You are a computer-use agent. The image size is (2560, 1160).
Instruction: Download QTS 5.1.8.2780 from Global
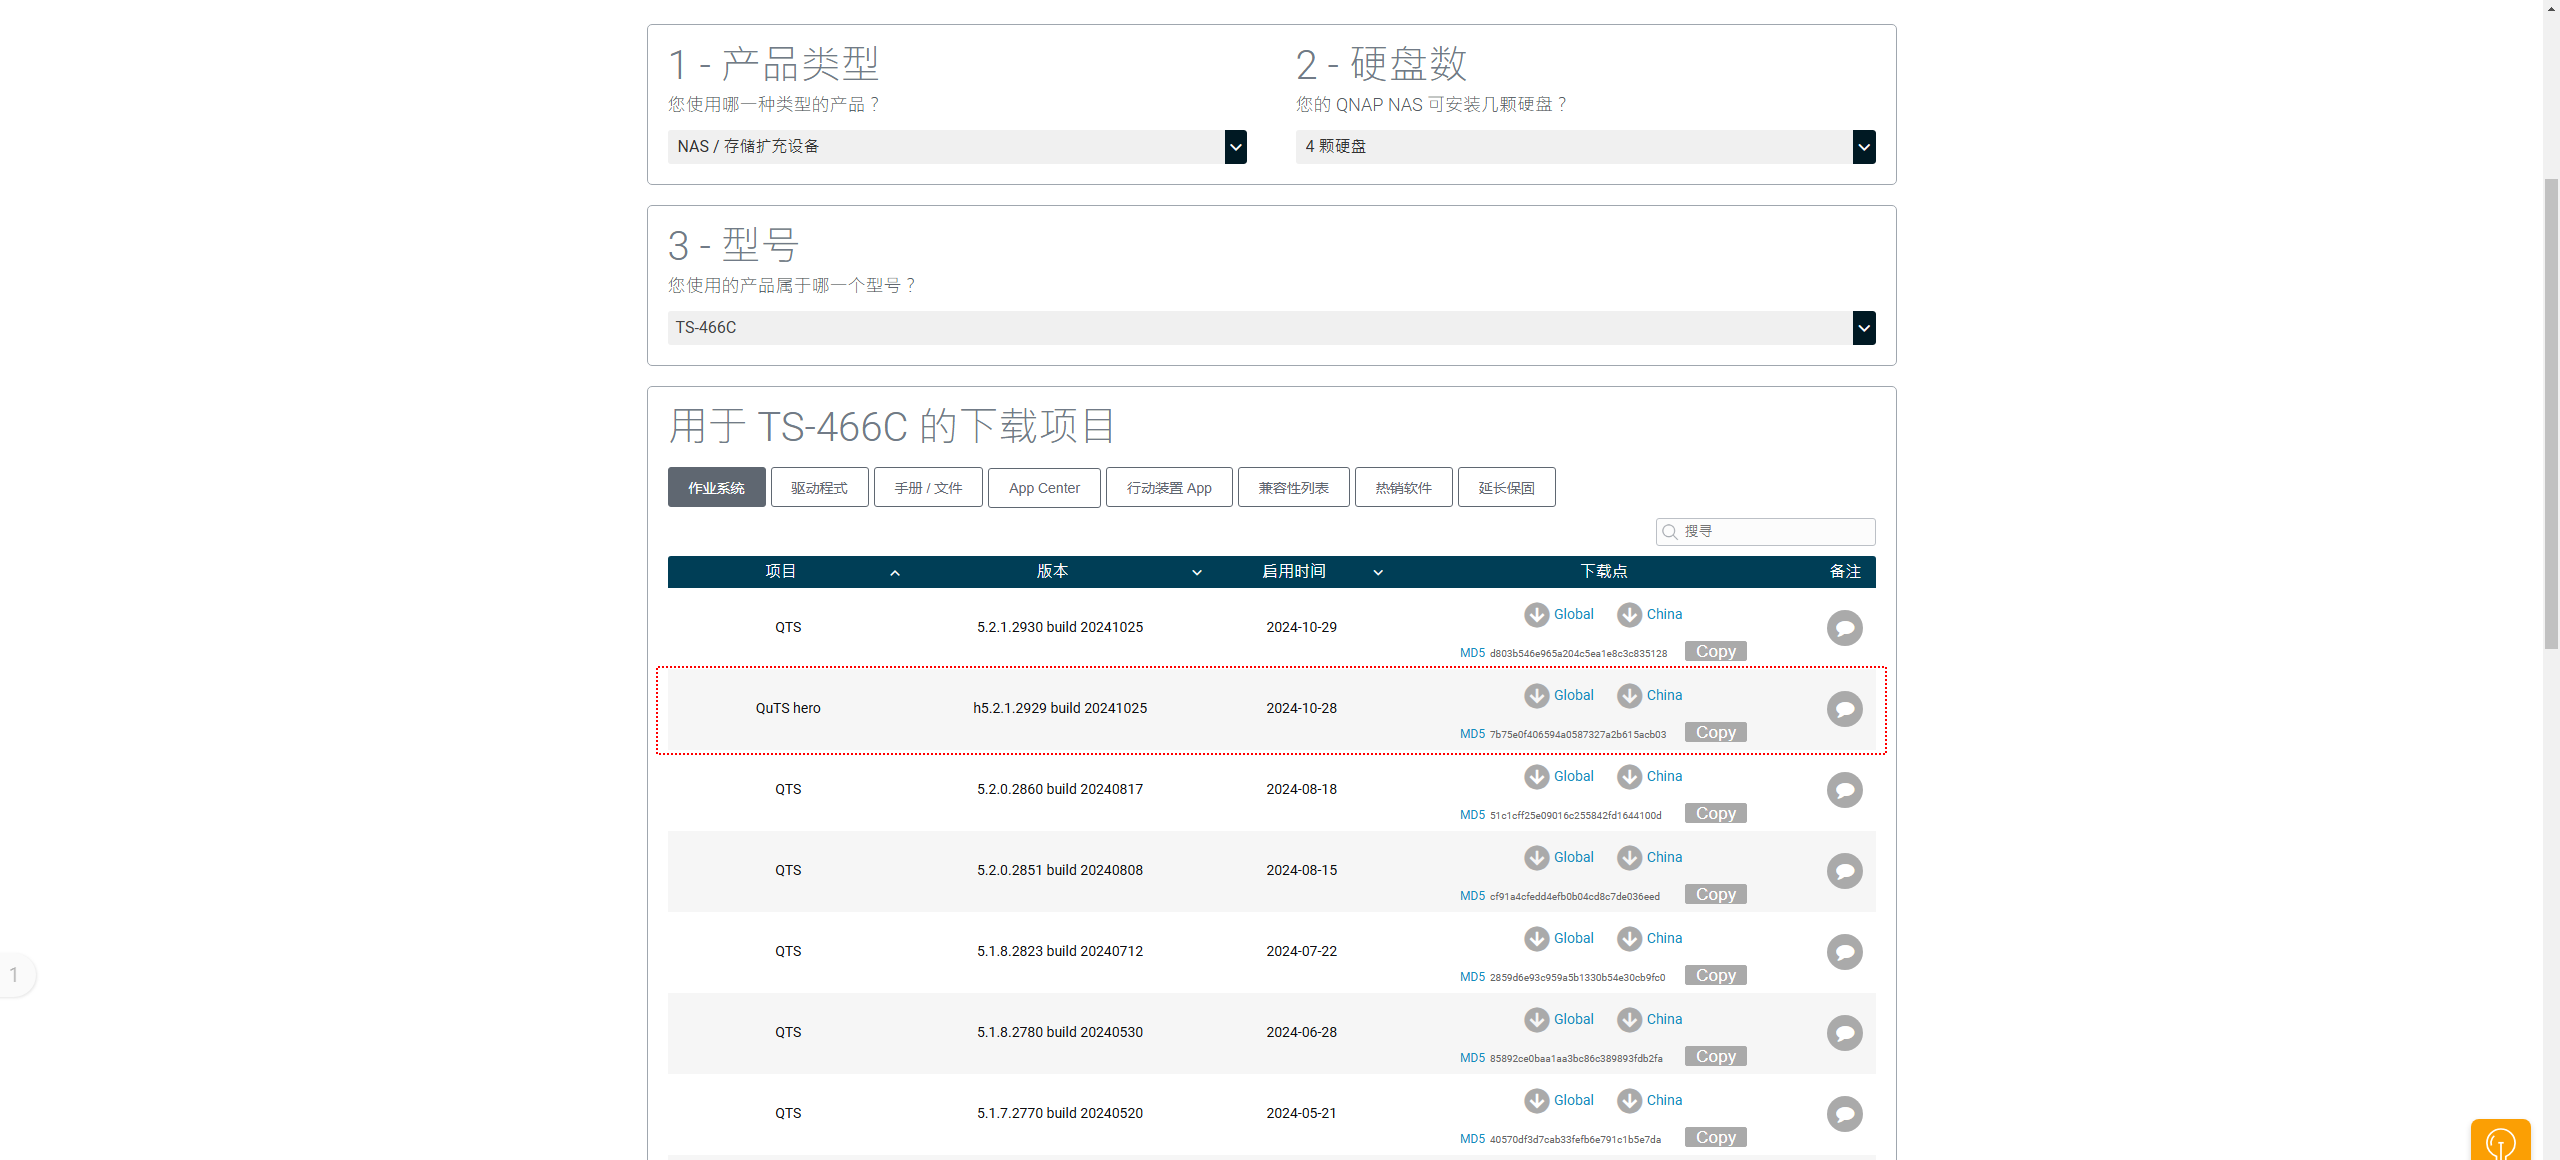click(1559, 1019)
